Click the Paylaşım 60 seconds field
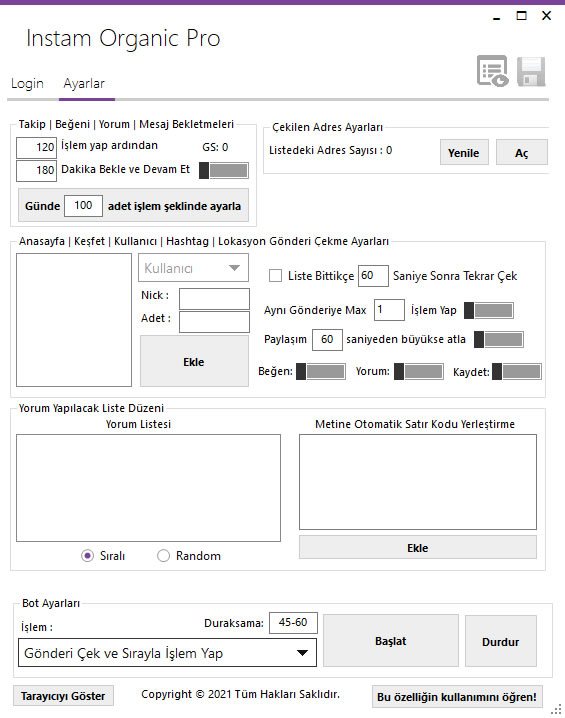The width and height of the screenshot is (565, 718). (x=327, y=339)
